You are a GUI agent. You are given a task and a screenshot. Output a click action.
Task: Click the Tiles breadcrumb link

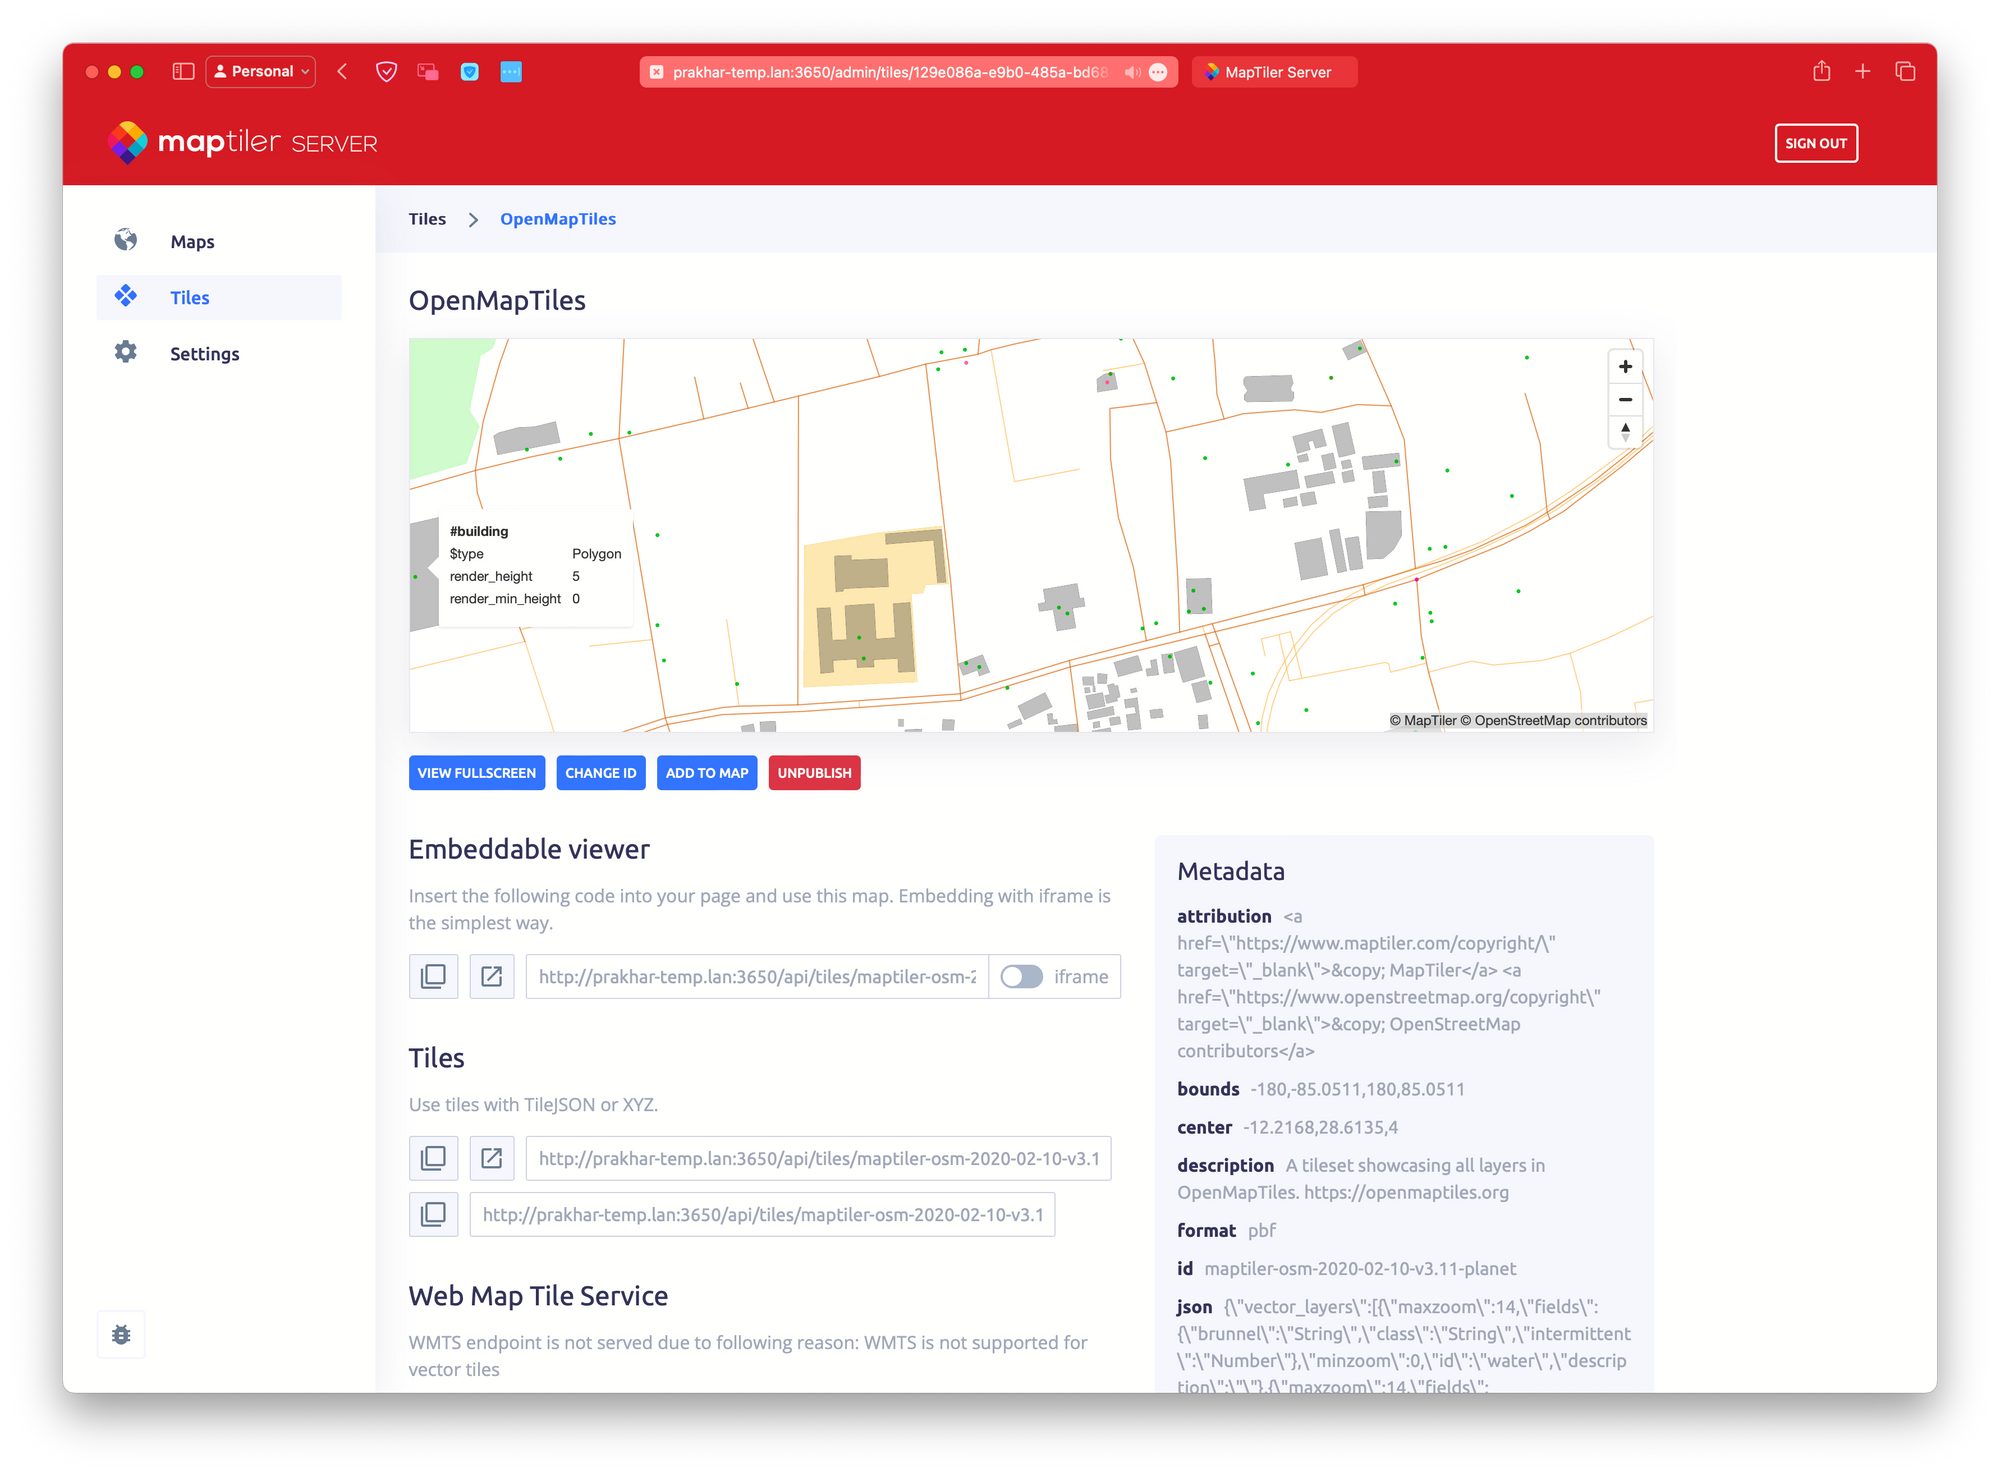[427, 219]
